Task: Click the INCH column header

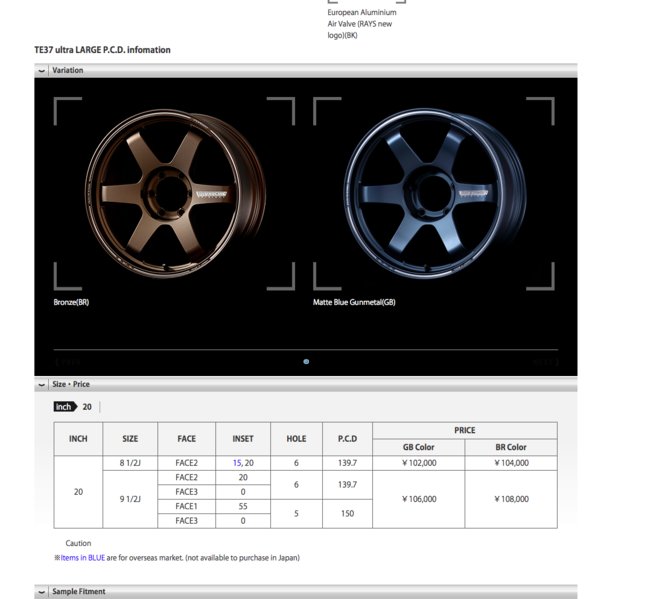Action: (78, 439)
